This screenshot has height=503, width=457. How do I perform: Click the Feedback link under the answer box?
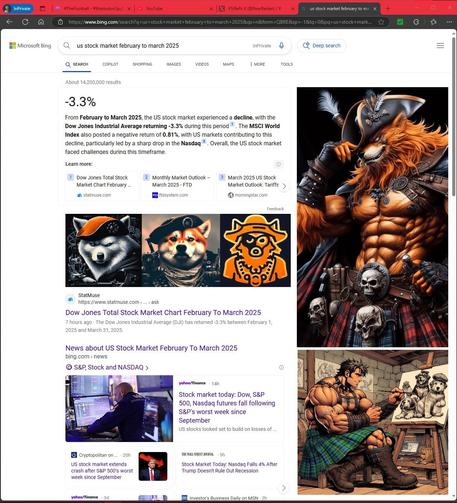[x=275, y=209]
